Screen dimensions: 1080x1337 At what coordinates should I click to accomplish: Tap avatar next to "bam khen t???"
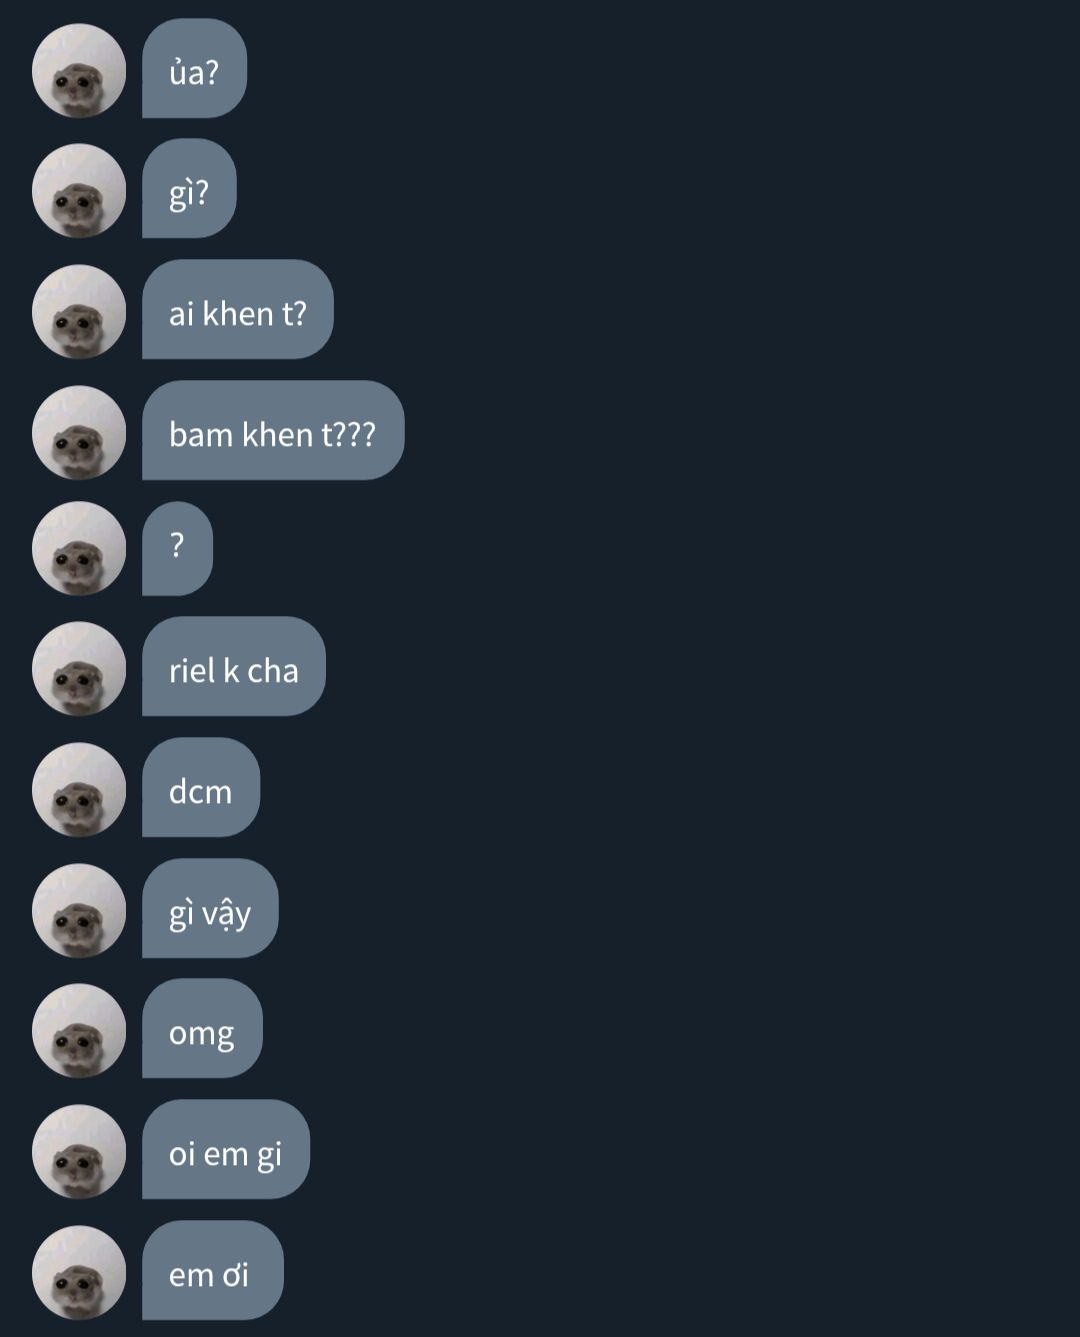(x=79, y=433)
